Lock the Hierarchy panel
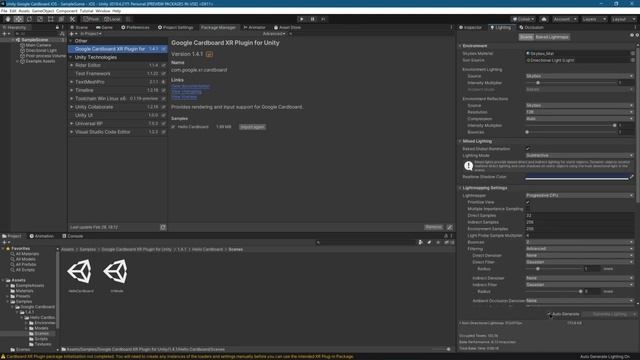This screenshot has width=640, height=360. [57, 27]
